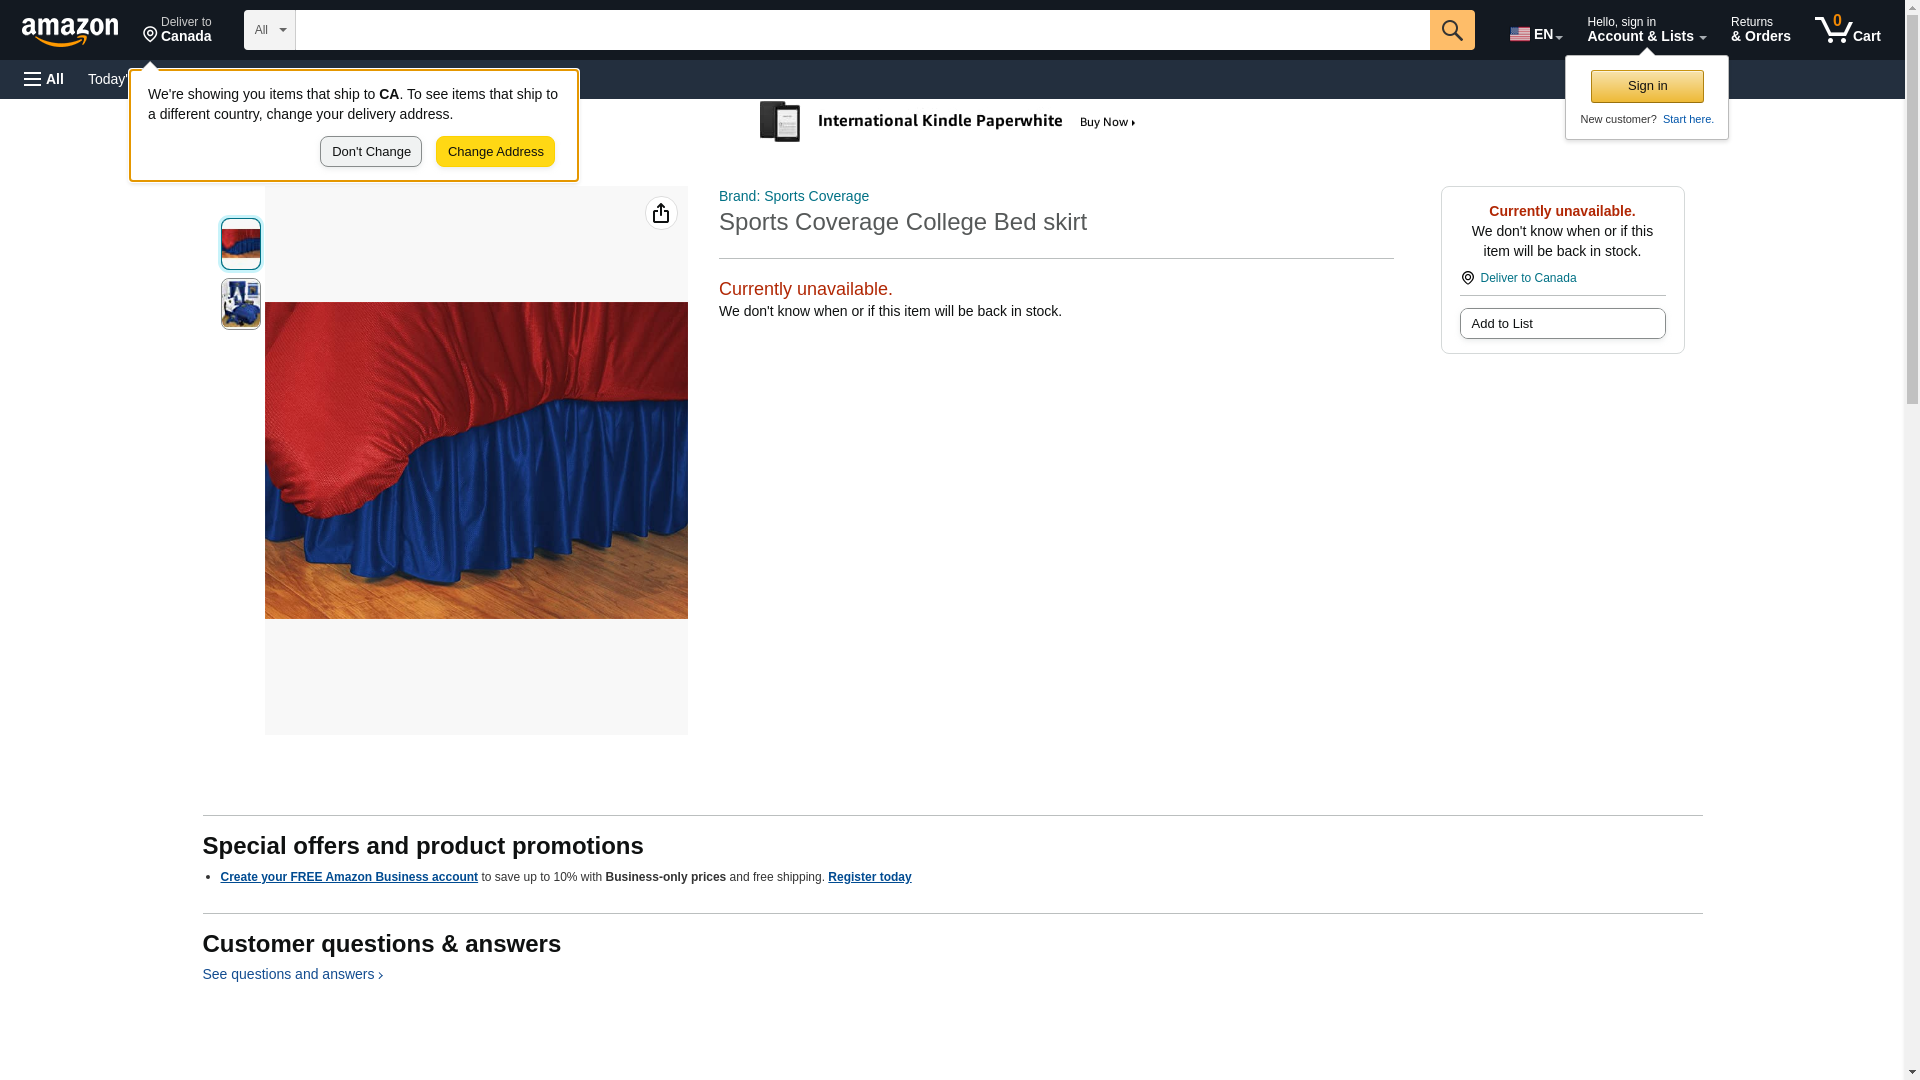Open the All hamburger menu
Image resolution: width=1920 pixels, height=1080 pixels.
tap(44, 79)
